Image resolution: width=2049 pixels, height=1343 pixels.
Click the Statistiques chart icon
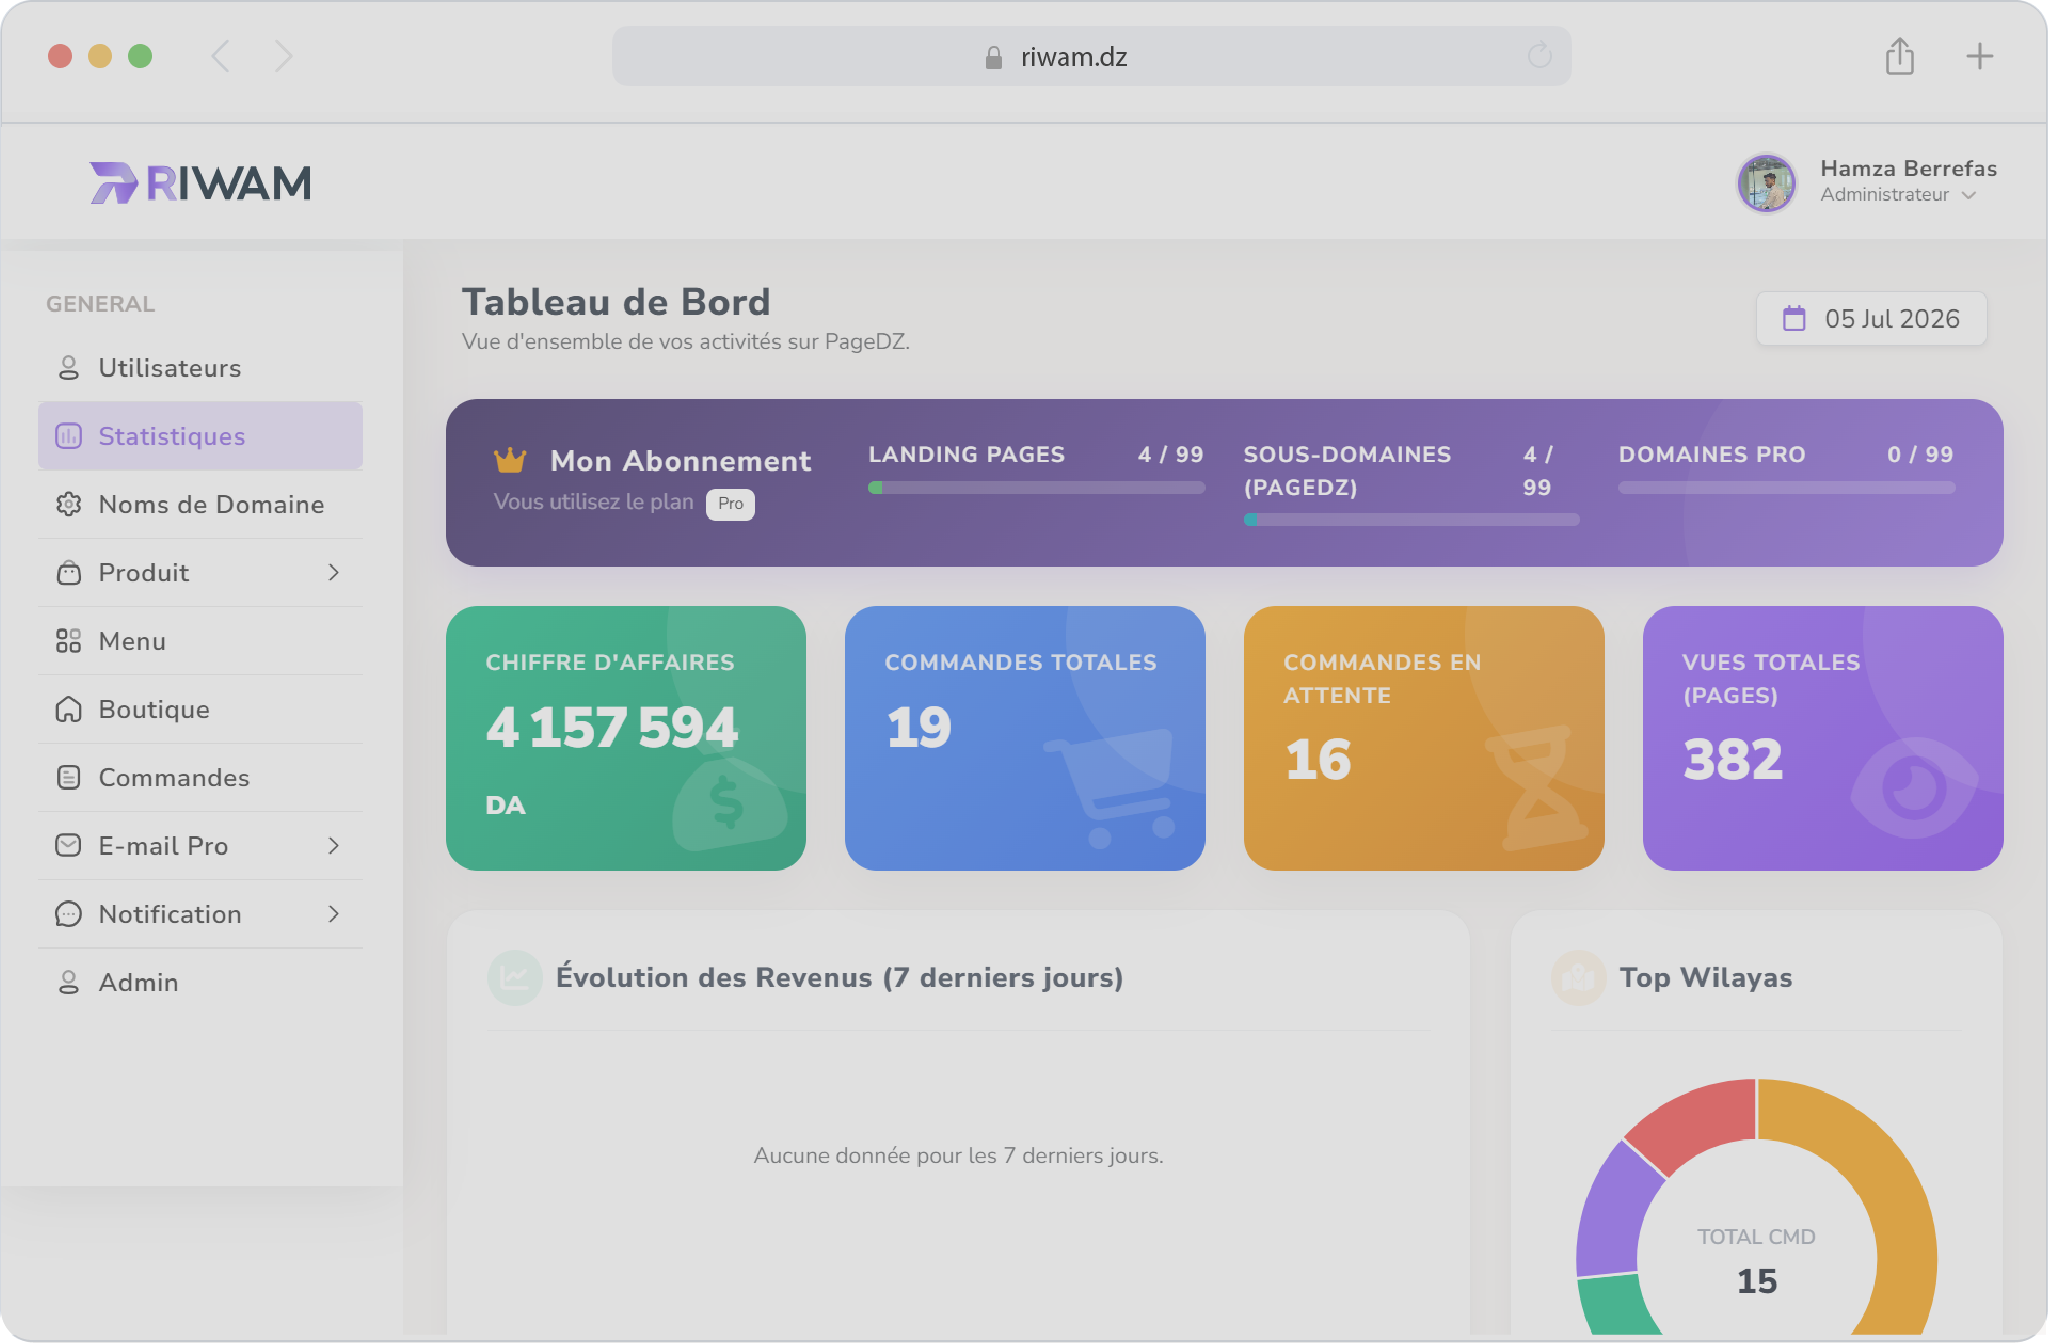click(x=68, y=436)
